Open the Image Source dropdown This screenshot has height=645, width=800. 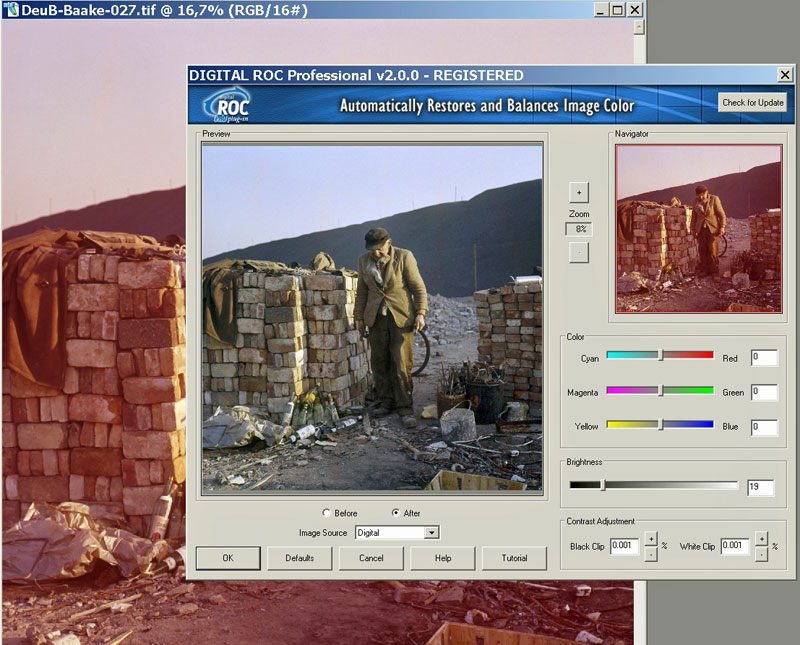coord(432,533)
